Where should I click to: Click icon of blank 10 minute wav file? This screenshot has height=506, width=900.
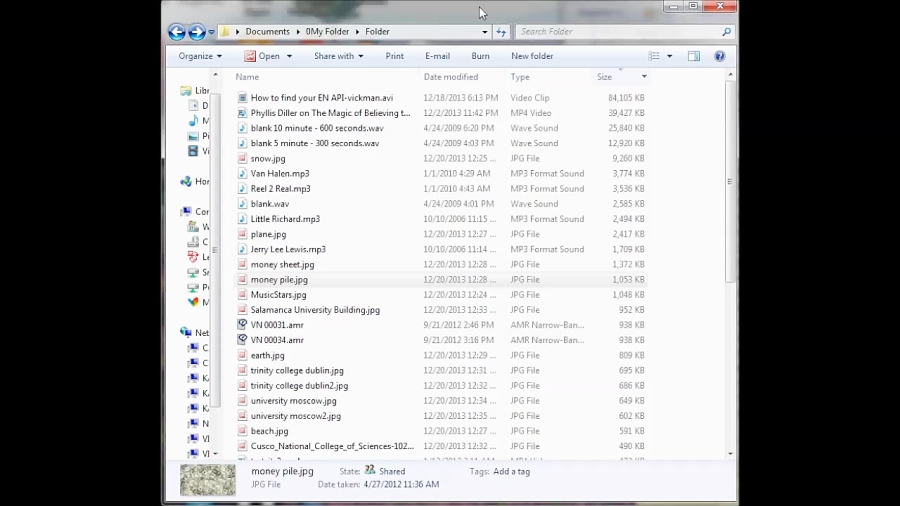pos(242,129)
